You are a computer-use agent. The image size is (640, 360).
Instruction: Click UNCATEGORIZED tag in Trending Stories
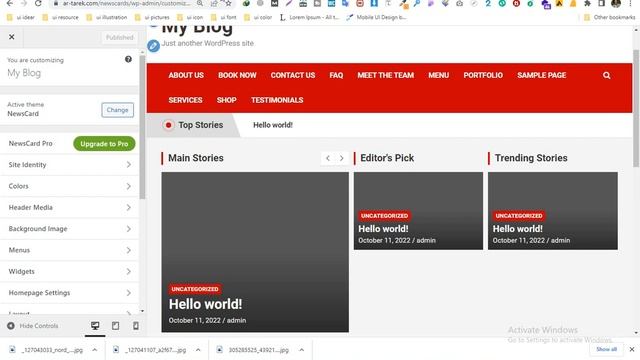pos(519,216)
